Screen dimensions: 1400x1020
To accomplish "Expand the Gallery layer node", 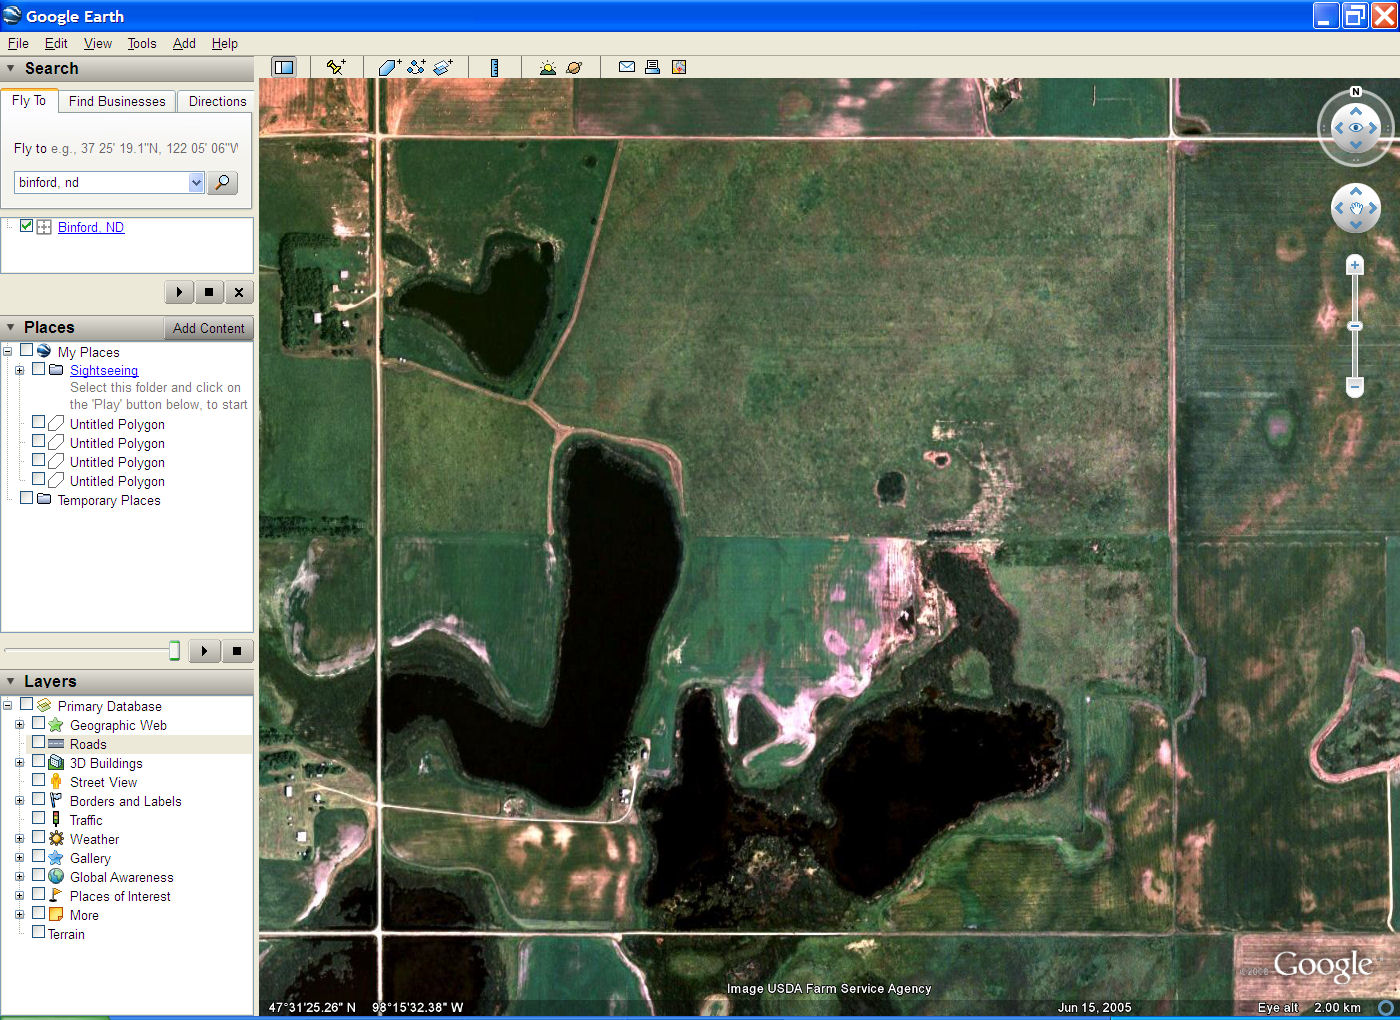I will point(19,858).
